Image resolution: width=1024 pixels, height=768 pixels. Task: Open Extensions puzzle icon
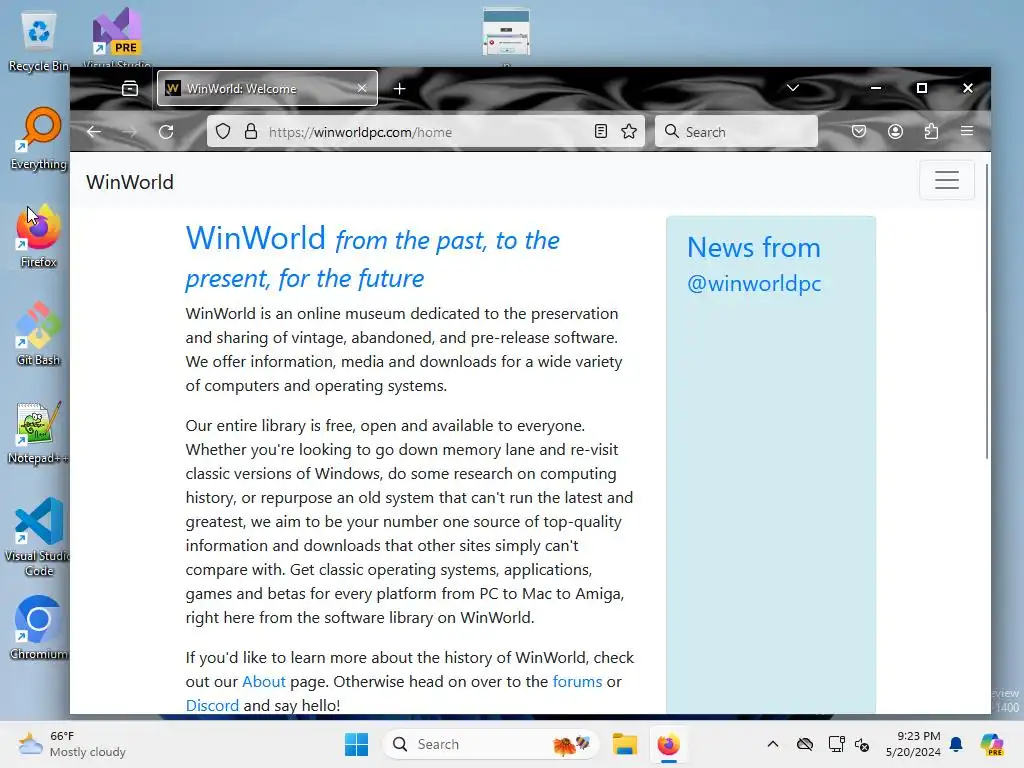[931, 132]
